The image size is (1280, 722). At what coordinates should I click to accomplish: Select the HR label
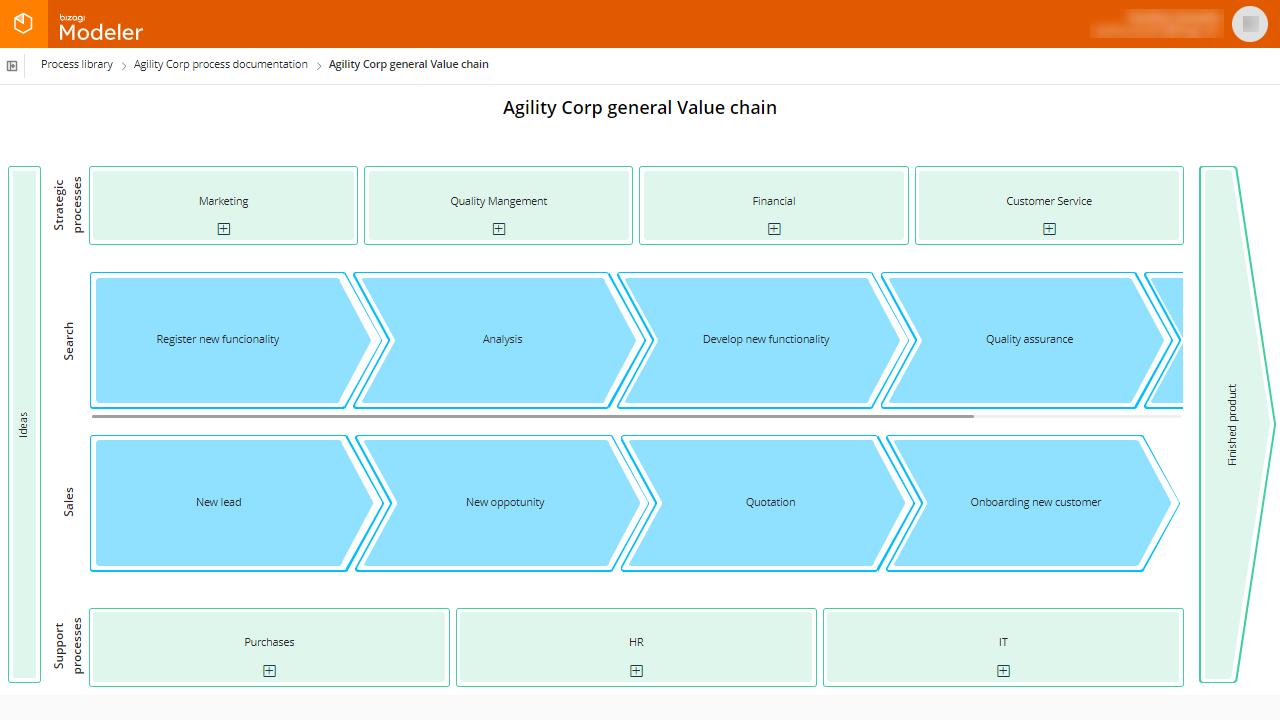pyautogui.click(x=636, y=642)
